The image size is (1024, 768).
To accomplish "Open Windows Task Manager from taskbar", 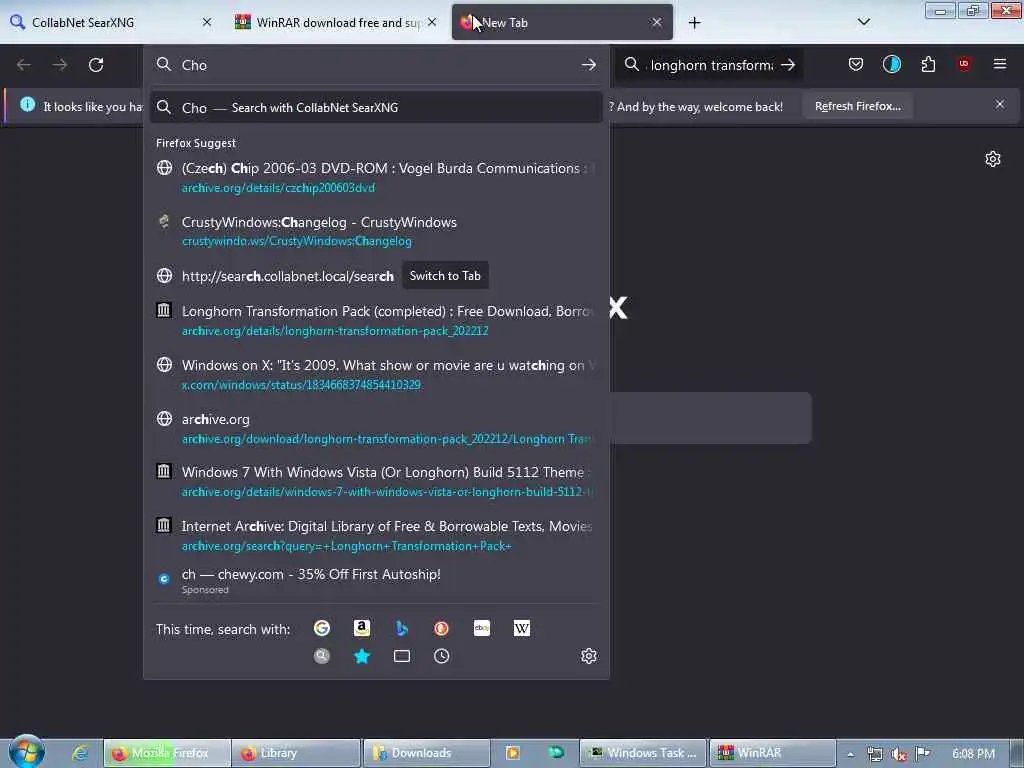I will 643,753.
